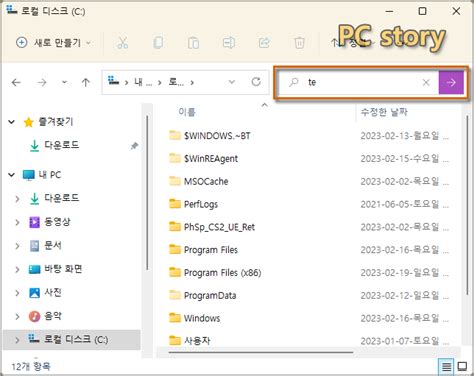This screenshot has height=376, width=474.
Task: Click the horizontal scrollbar of file list
Action: (x=261, y=352)
